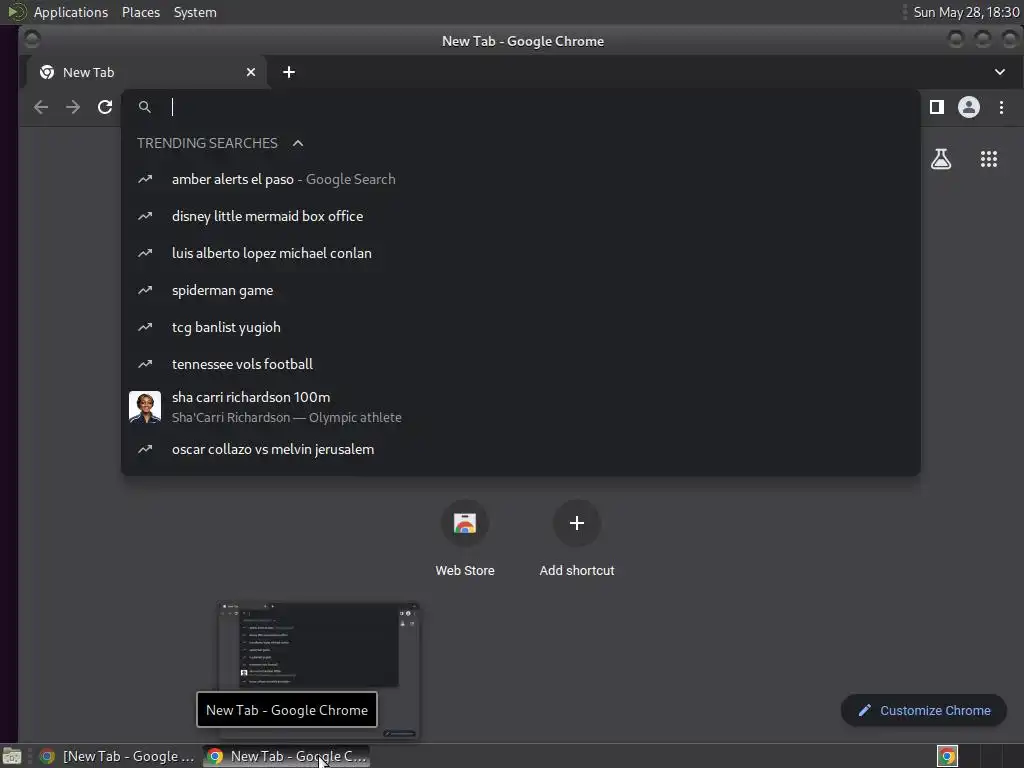Viewport: 1024px width, 768px height.
Task: Select suggestion spiderman game
Action: [520, 290]
